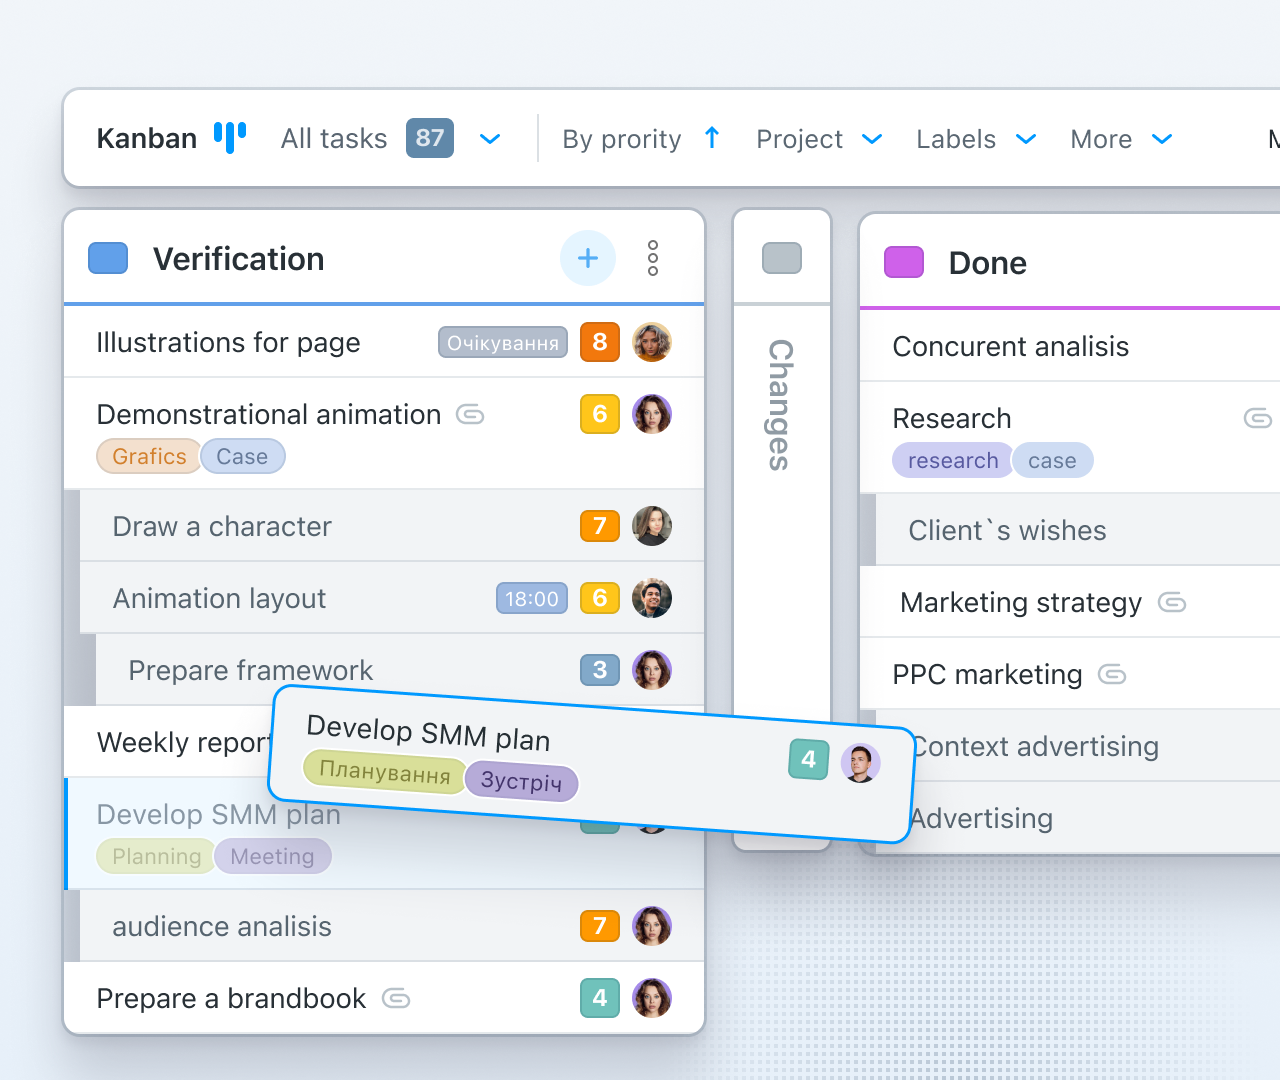
Task: Click the purple Done column color swatch
Action: pos(904,262)
